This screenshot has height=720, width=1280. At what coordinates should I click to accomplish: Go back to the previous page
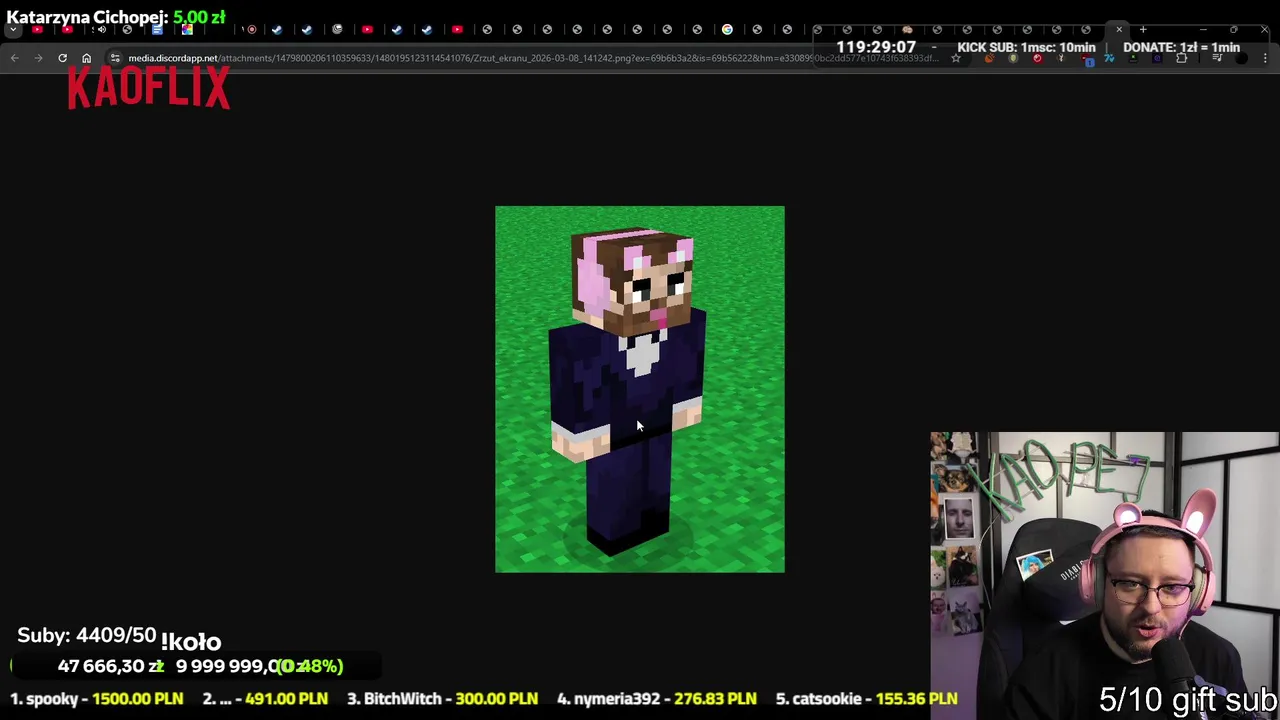(x=14, y=58)
